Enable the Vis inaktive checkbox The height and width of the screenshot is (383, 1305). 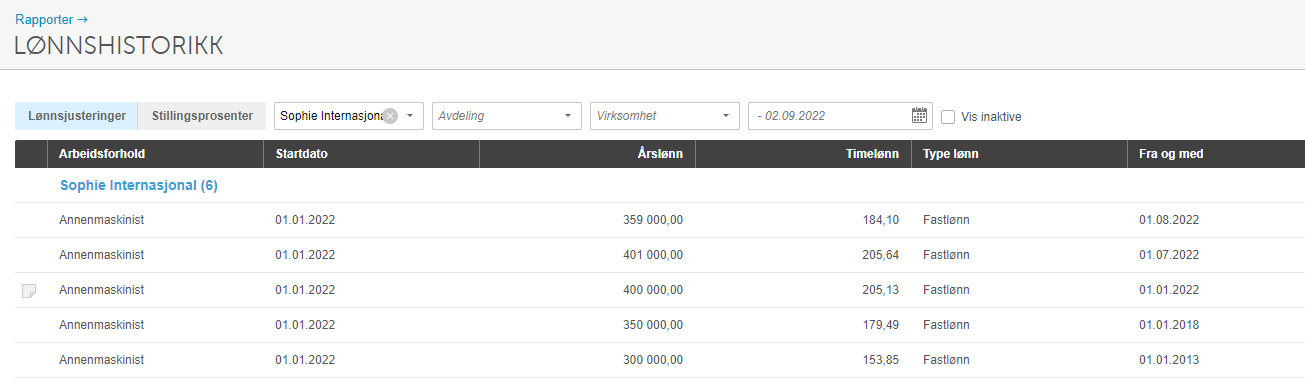point(948,117)
